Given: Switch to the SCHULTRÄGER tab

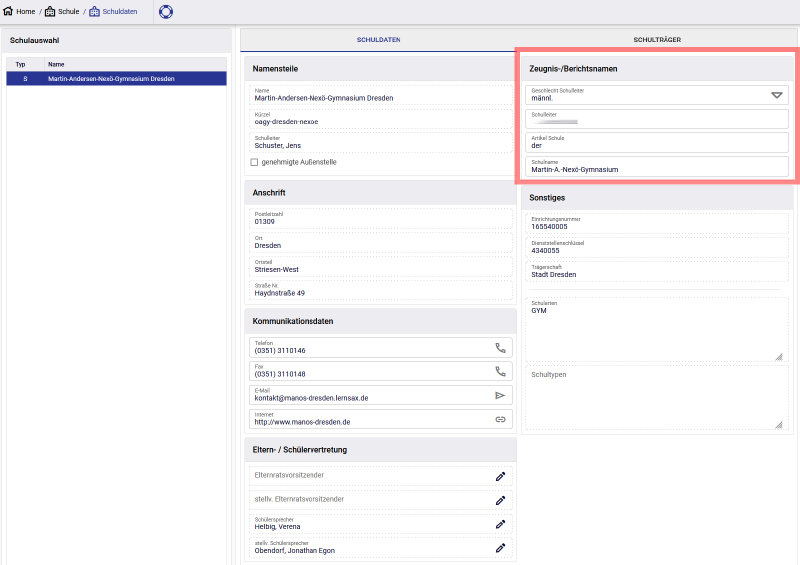Looking at the screenshot, I should (x=657, y=39).
